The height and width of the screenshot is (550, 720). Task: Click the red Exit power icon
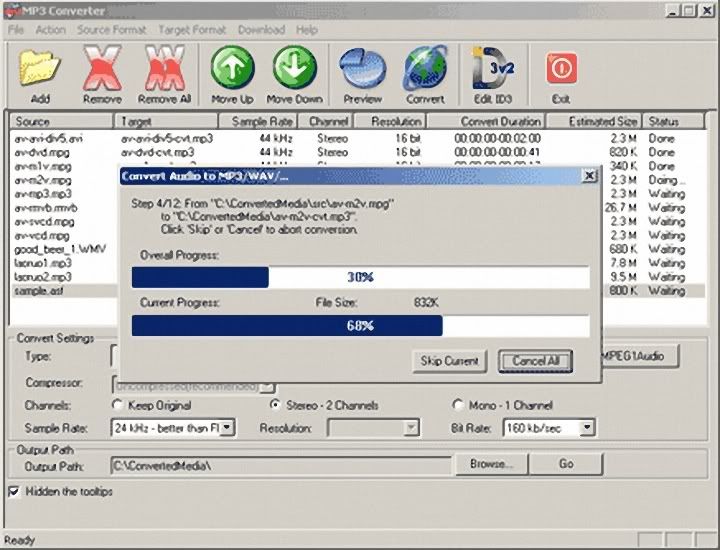point(561,68)
